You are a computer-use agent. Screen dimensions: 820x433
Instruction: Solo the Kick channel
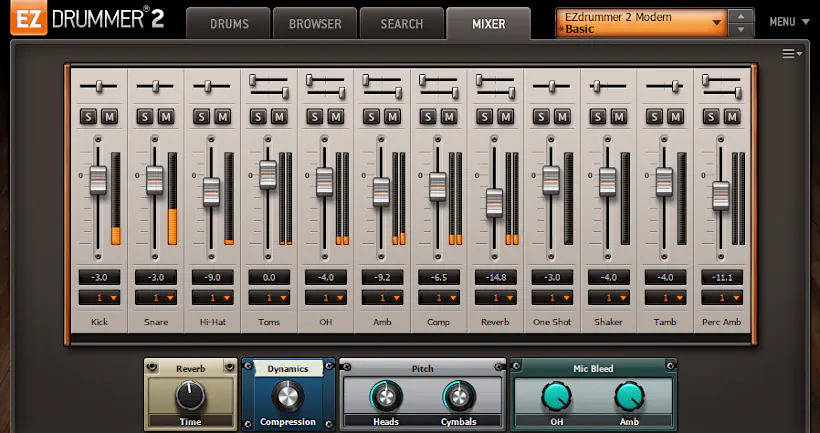88,117
